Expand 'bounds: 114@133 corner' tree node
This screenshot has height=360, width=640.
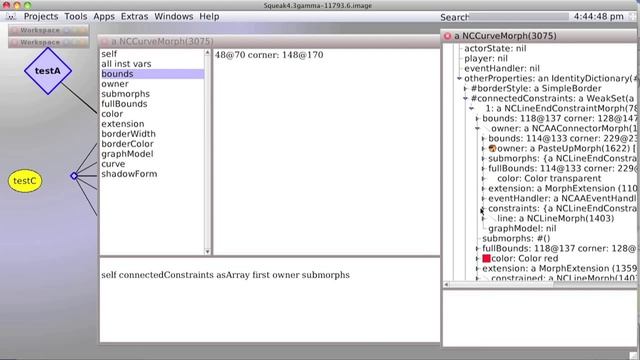point(483,139)
